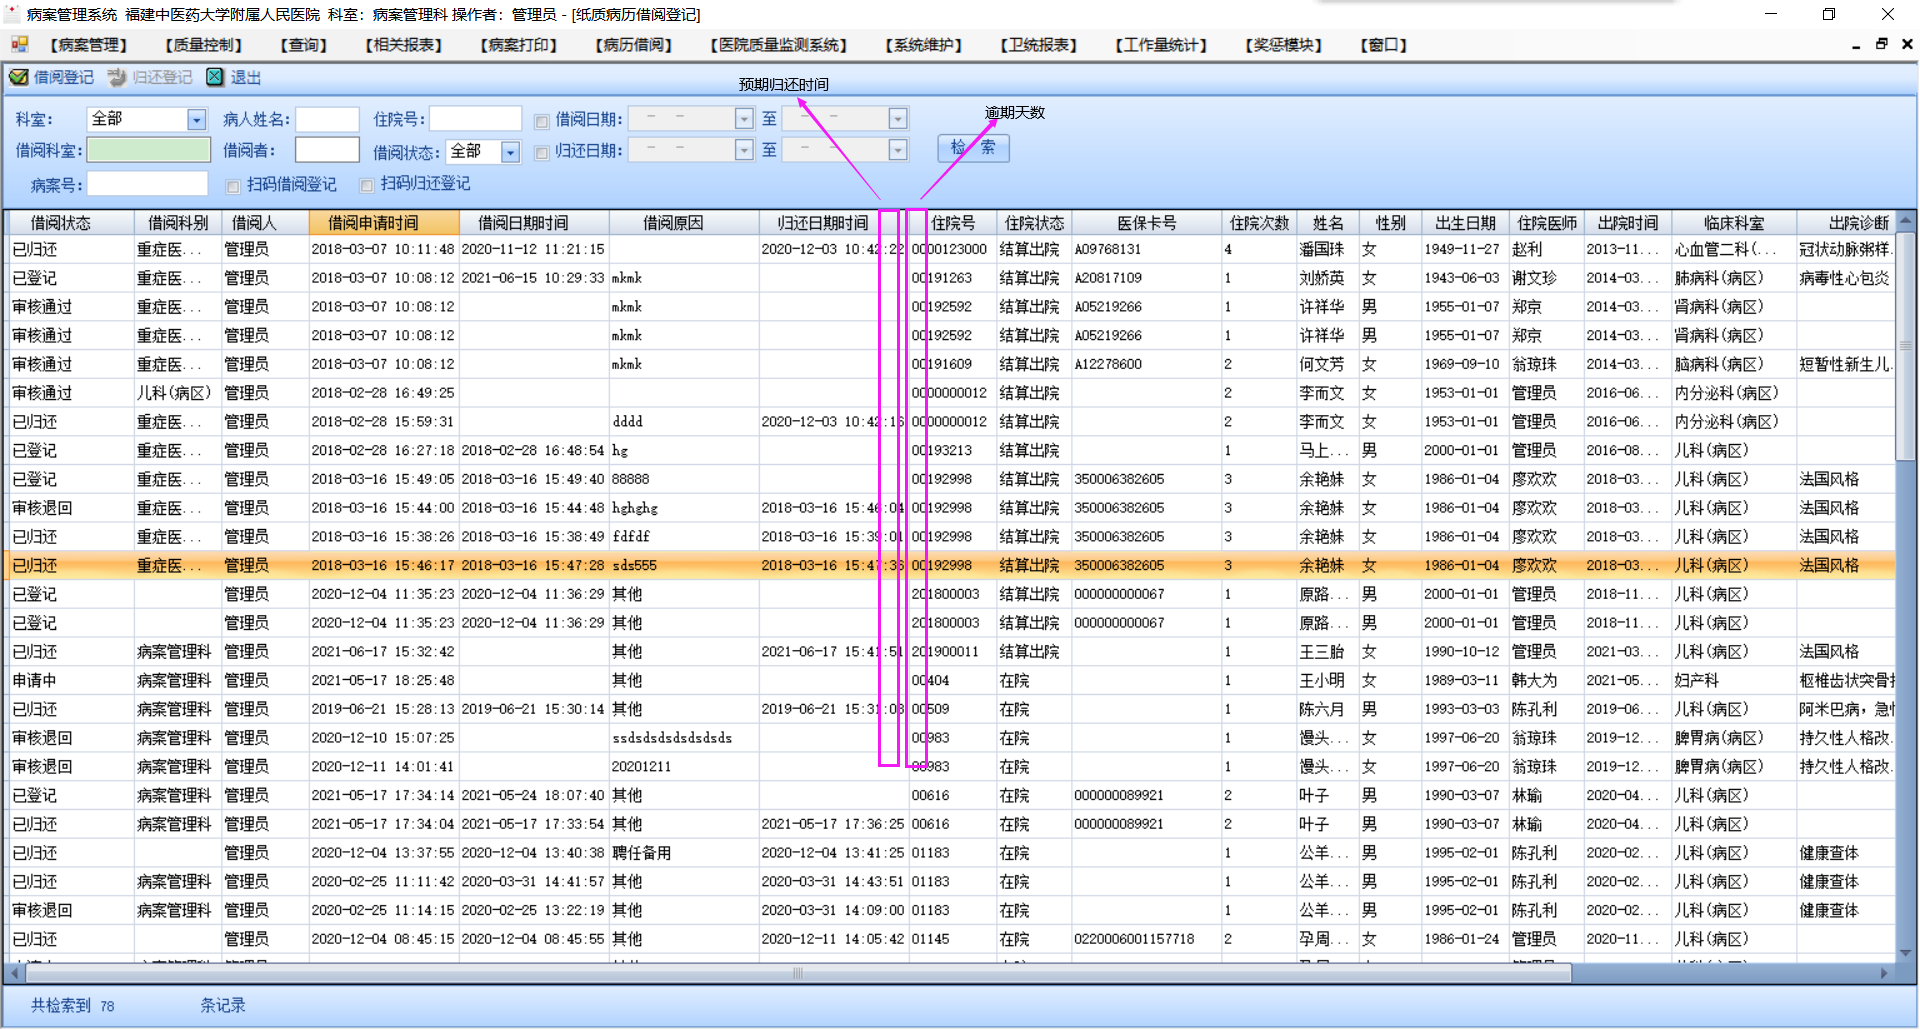Open the 科室 dropdown

(196, 120)
